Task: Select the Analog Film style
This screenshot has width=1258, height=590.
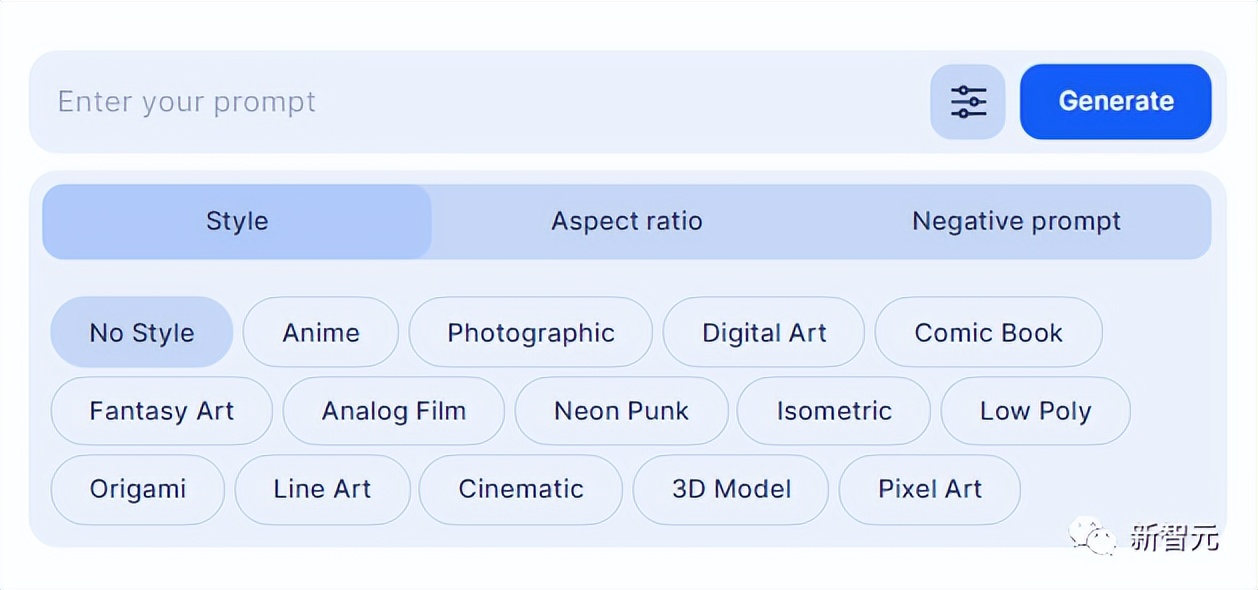Action: 394,411
